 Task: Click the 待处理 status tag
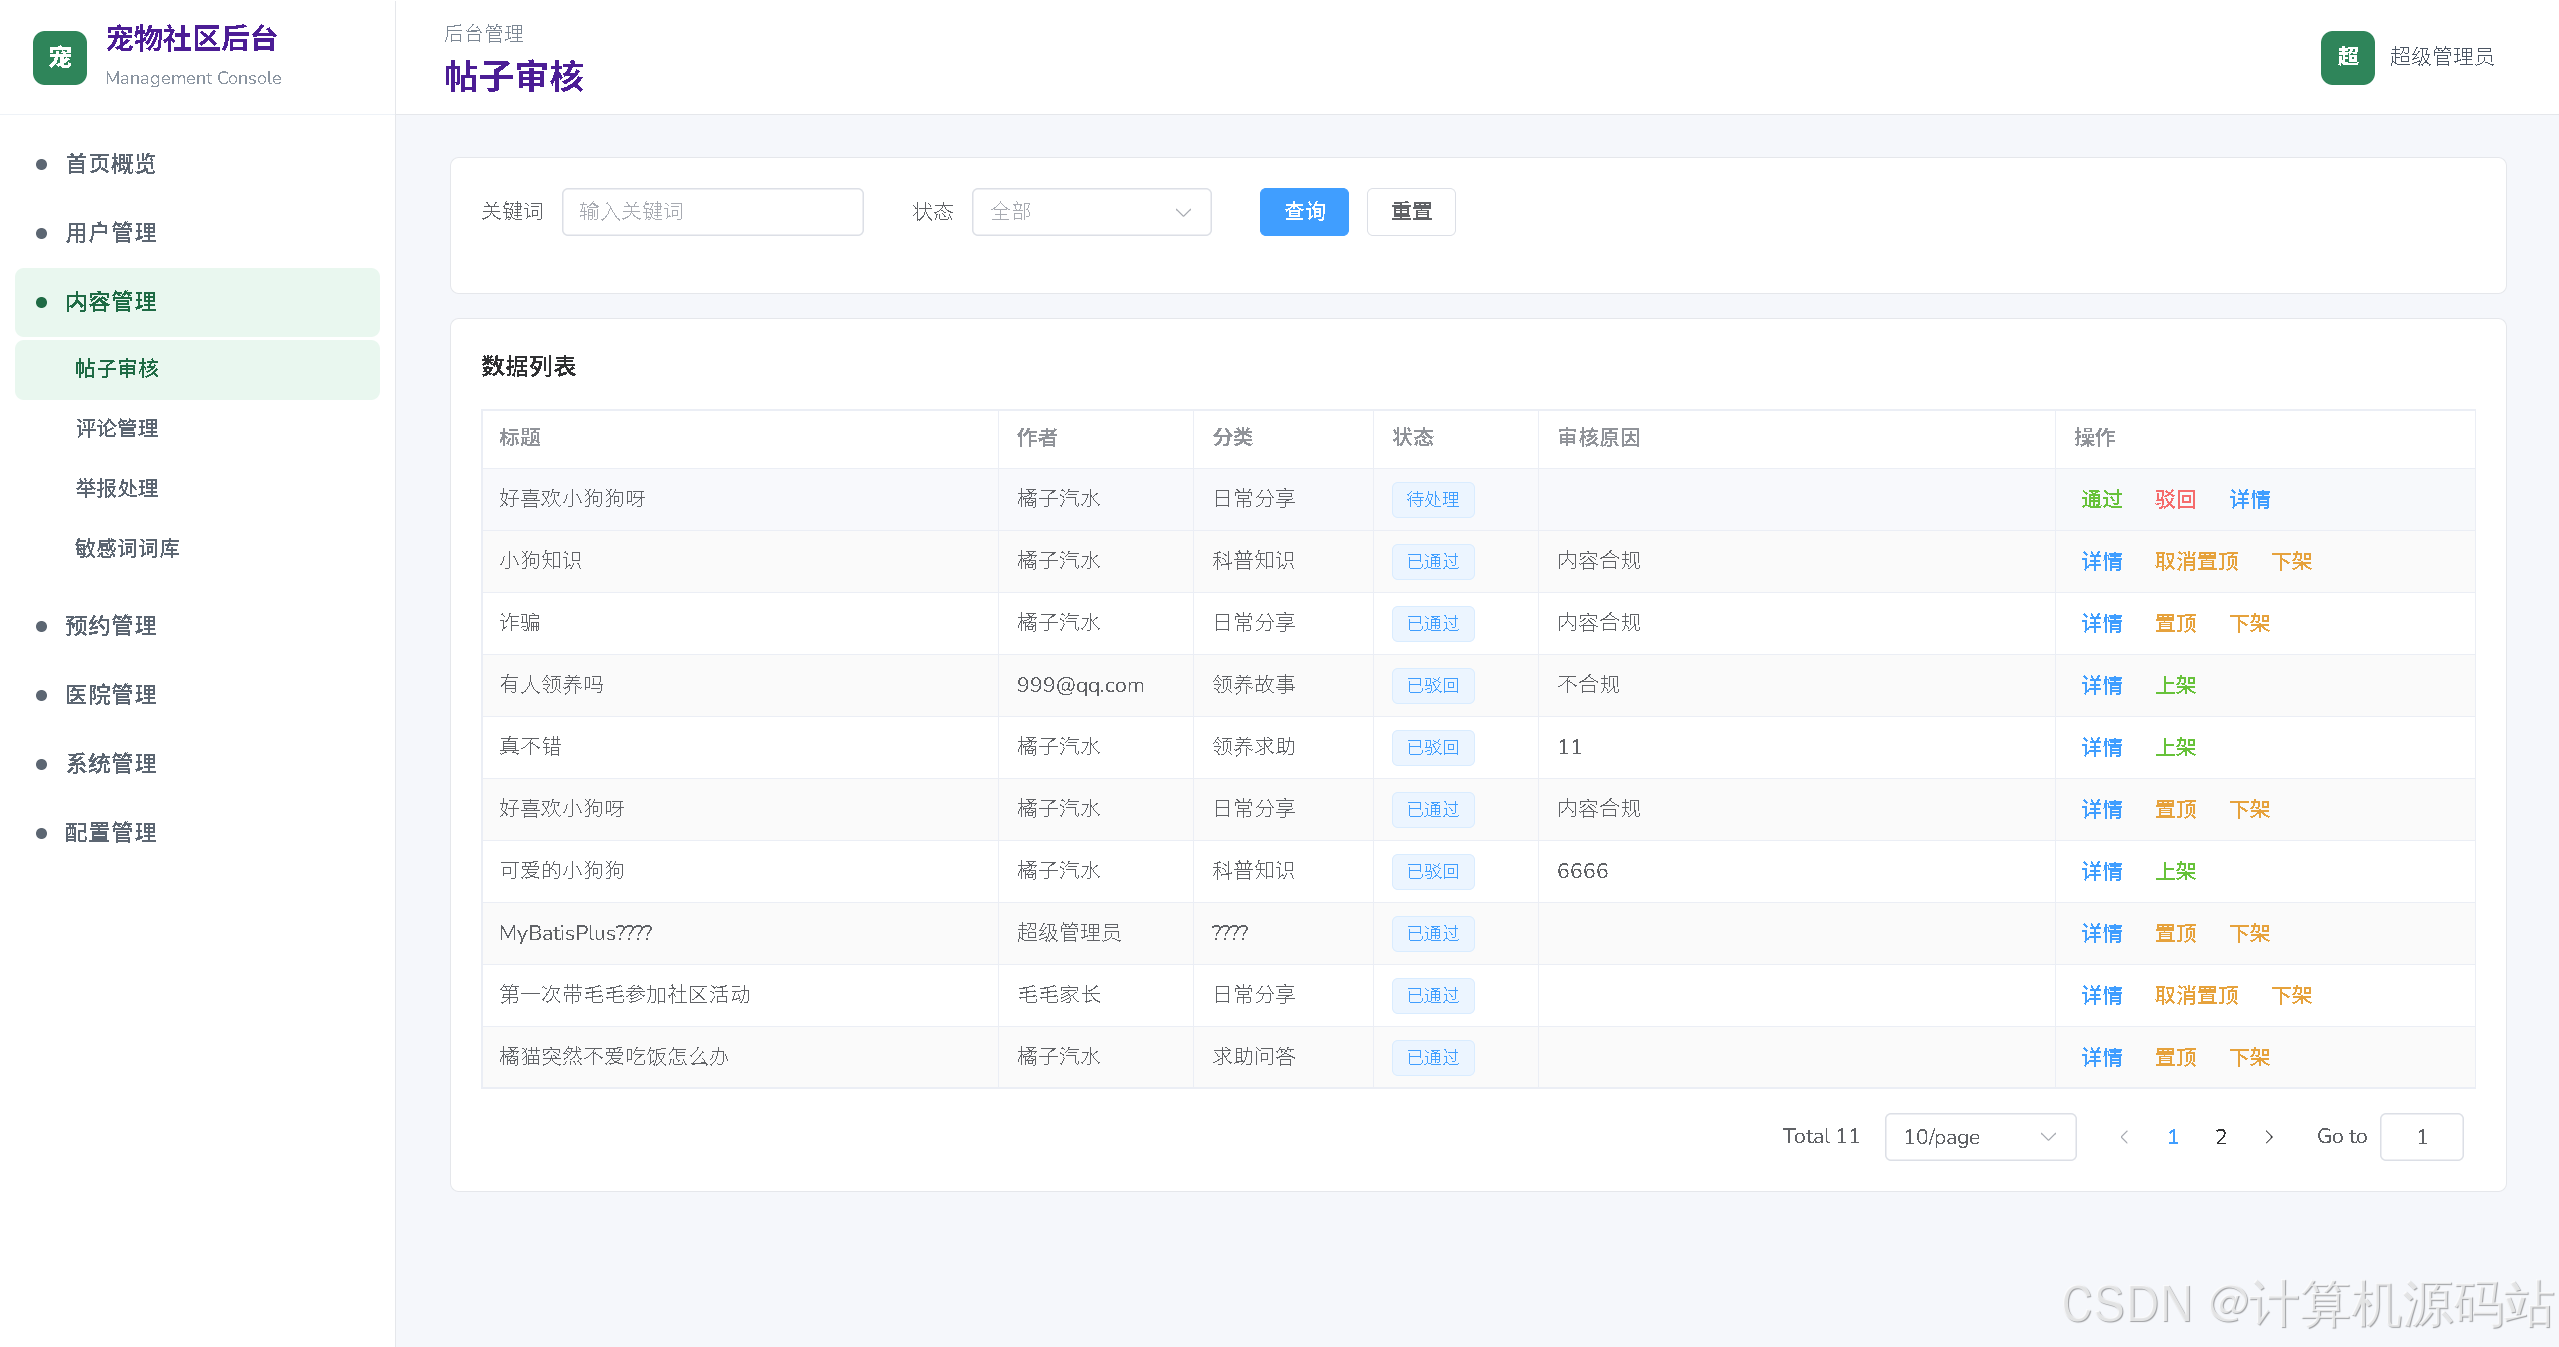tap(1433, 500)
